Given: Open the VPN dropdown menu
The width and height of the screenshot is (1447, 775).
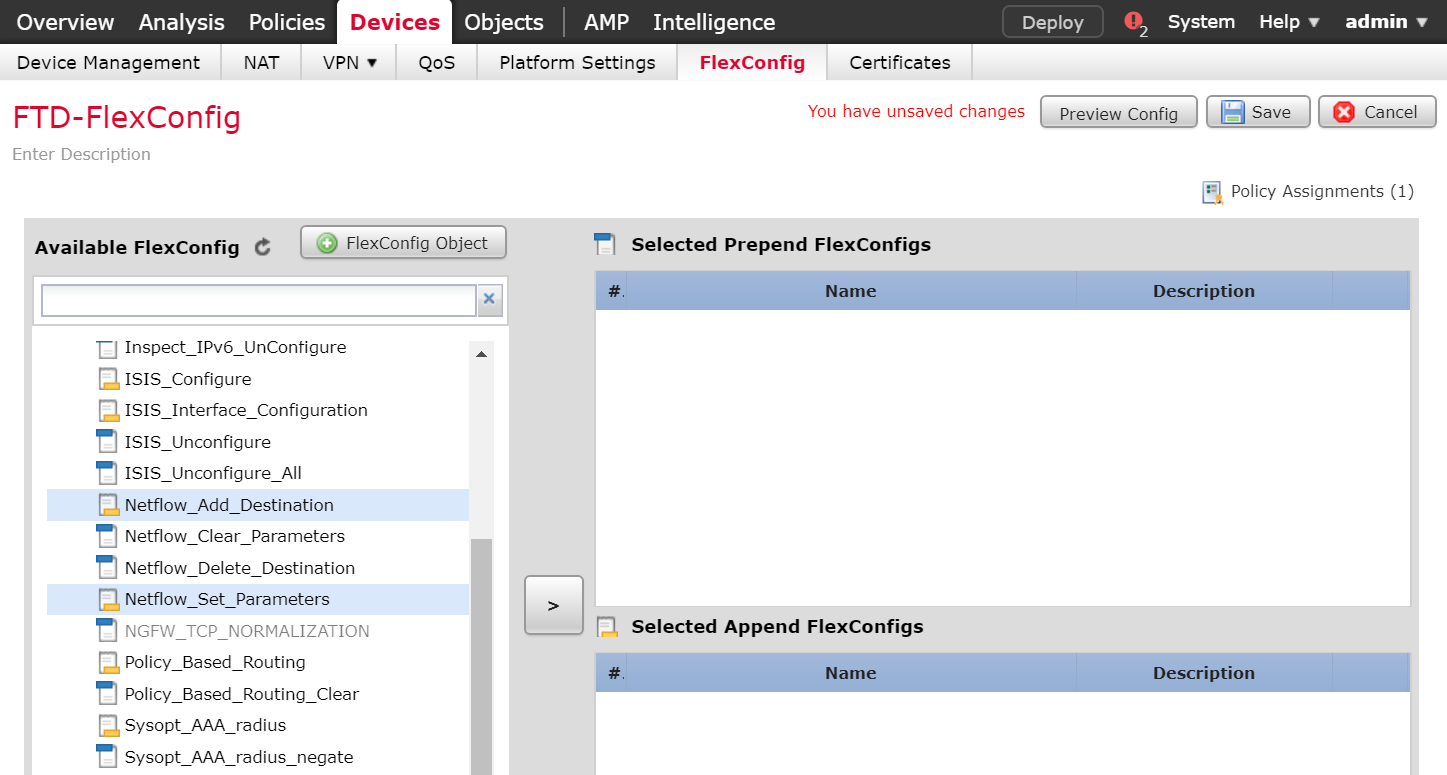Looking at the screenshot, I should click(x=351, y=62).
